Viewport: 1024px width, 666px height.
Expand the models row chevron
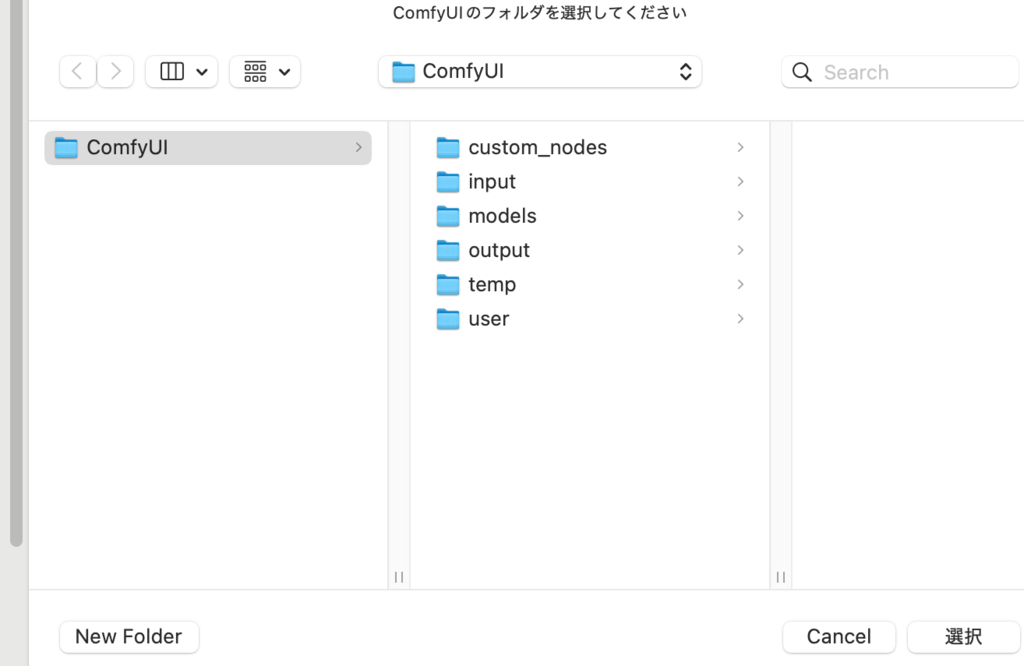[741, 216]
